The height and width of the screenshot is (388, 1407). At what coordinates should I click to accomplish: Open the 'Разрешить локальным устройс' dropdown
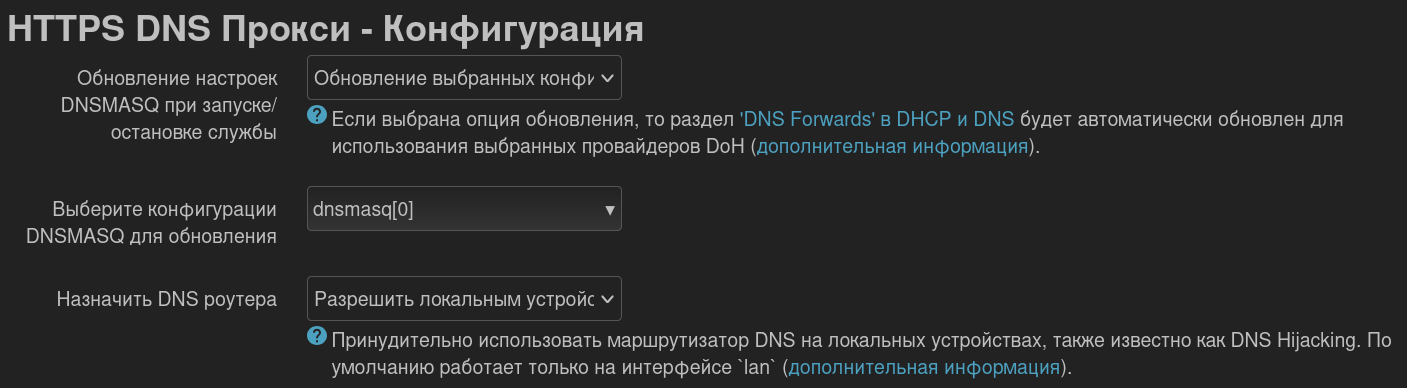(x=464, y=298)
